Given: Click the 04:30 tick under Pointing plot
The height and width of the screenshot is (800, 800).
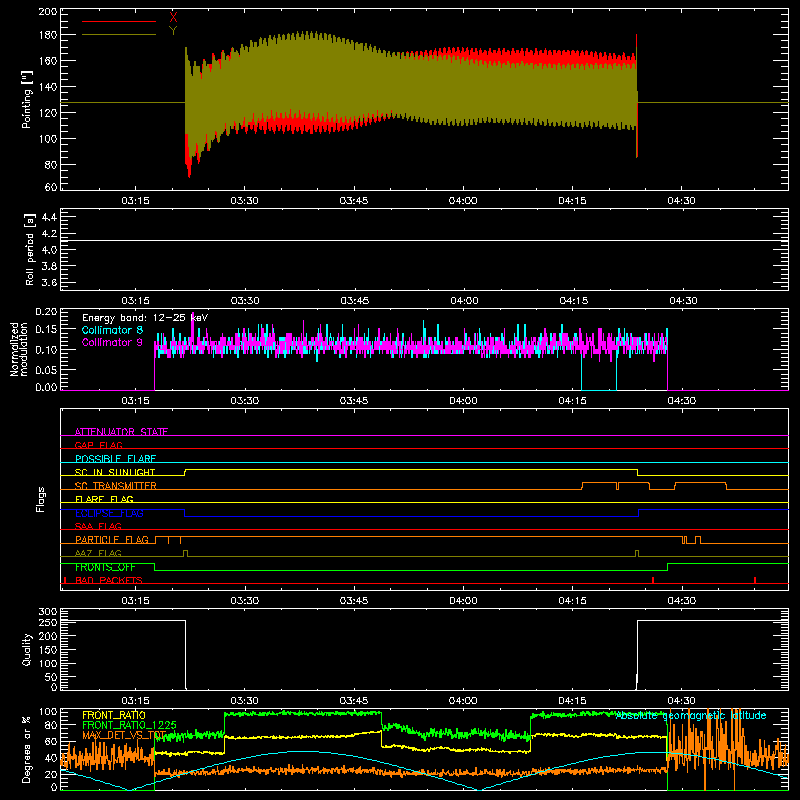Looking at the screenshot, I should [x=682, y=201].
